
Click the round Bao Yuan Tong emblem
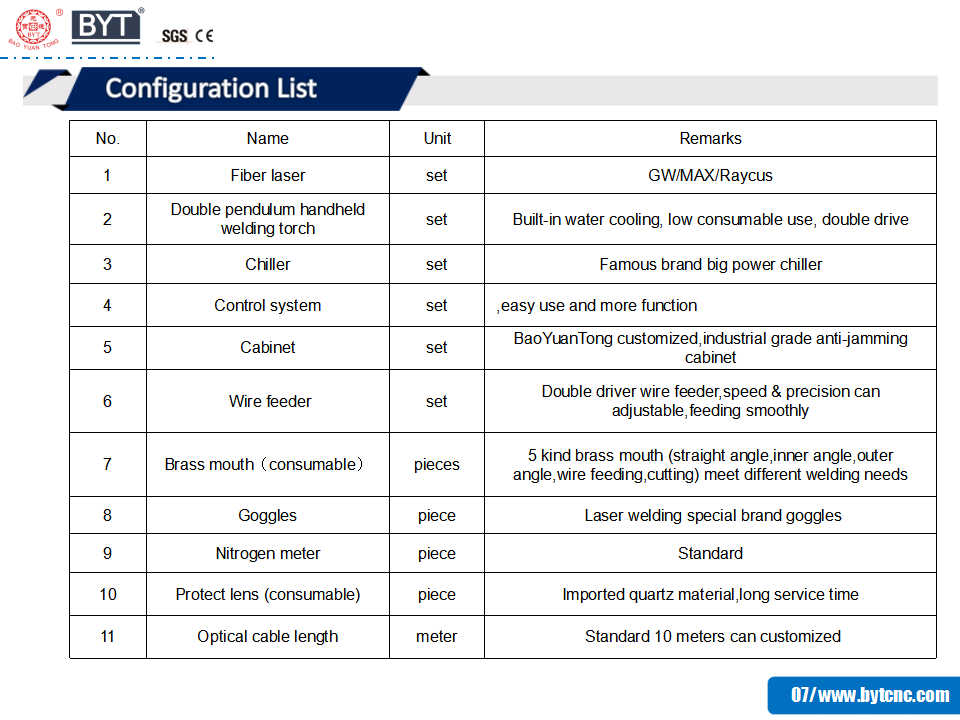[x=34, y=26]
